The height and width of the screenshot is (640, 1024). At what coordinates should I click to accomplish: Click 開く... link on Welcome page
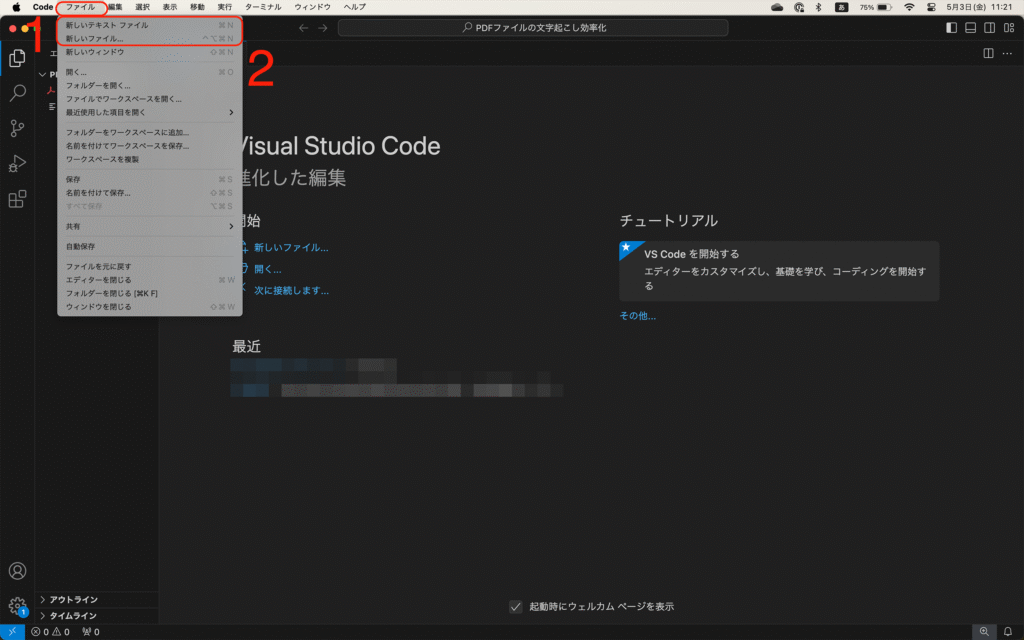268,269
